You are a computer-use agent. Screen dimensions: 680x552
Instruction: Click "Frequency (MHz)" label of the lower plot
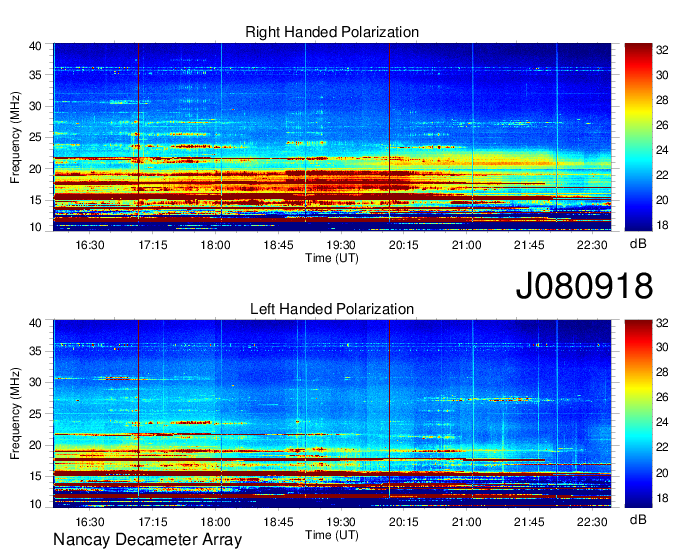(15, 414)
